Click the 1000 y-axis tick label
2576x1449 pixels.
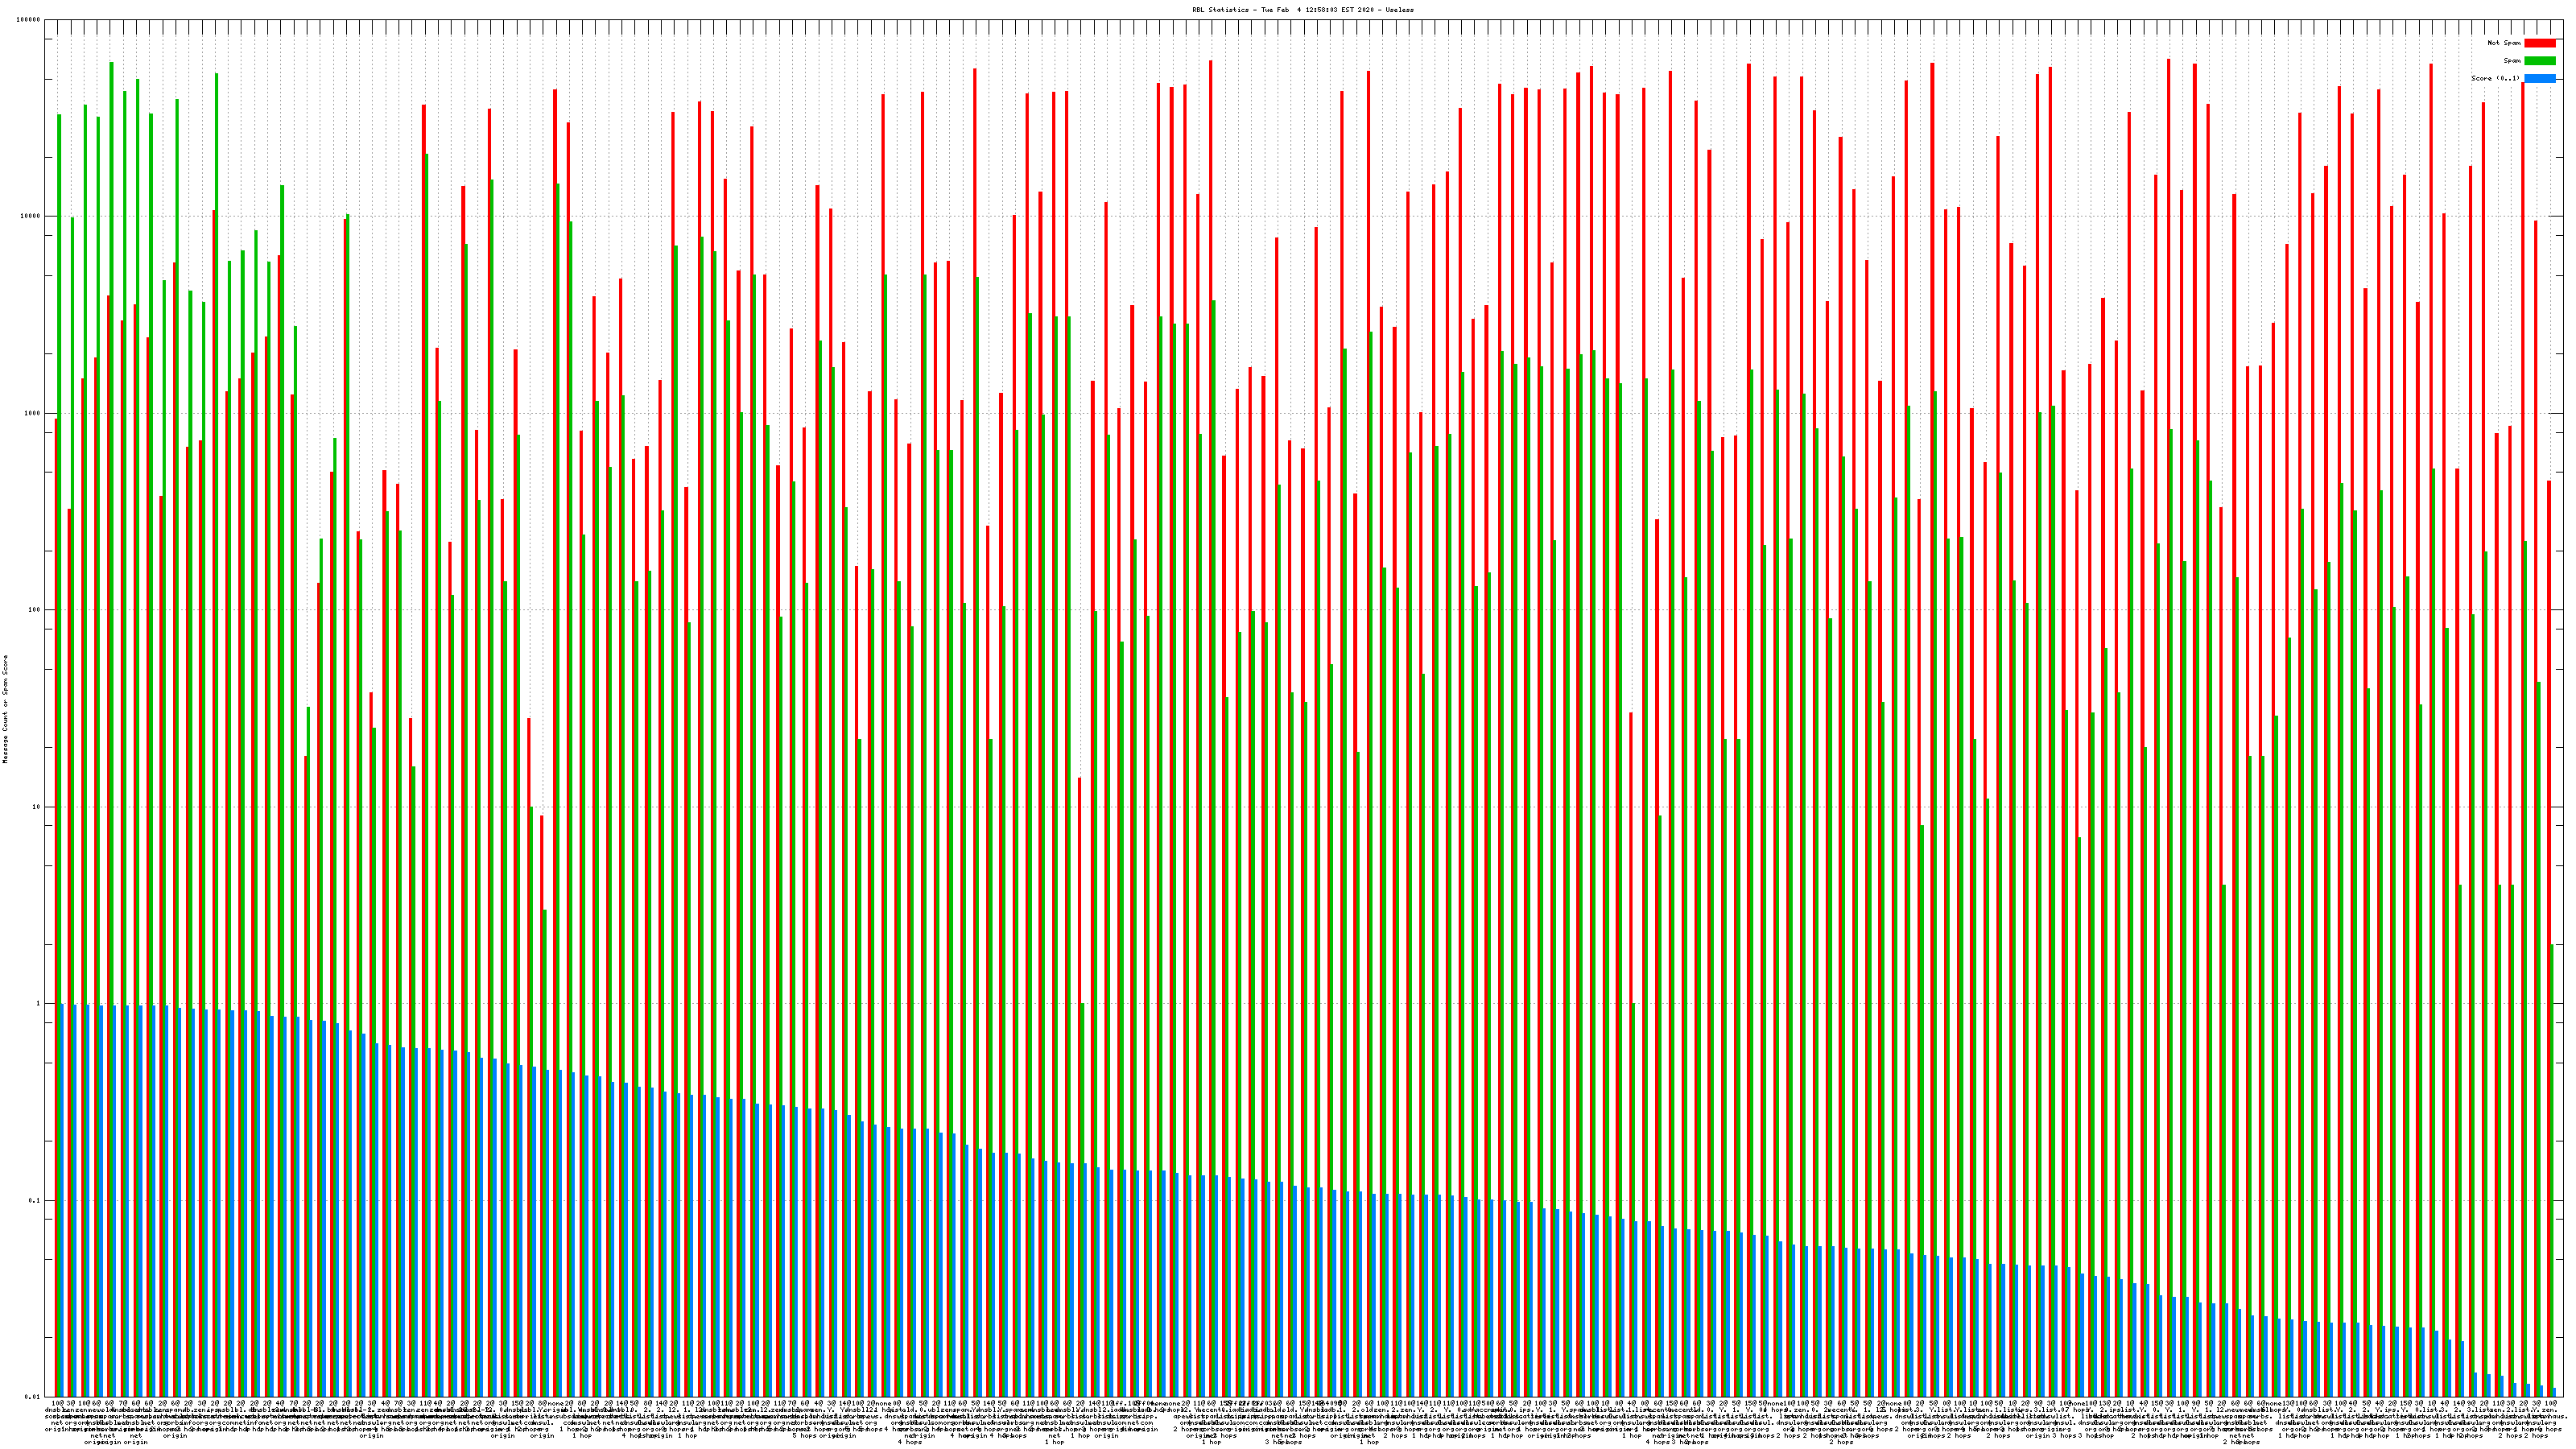click(x=32, y=413)
